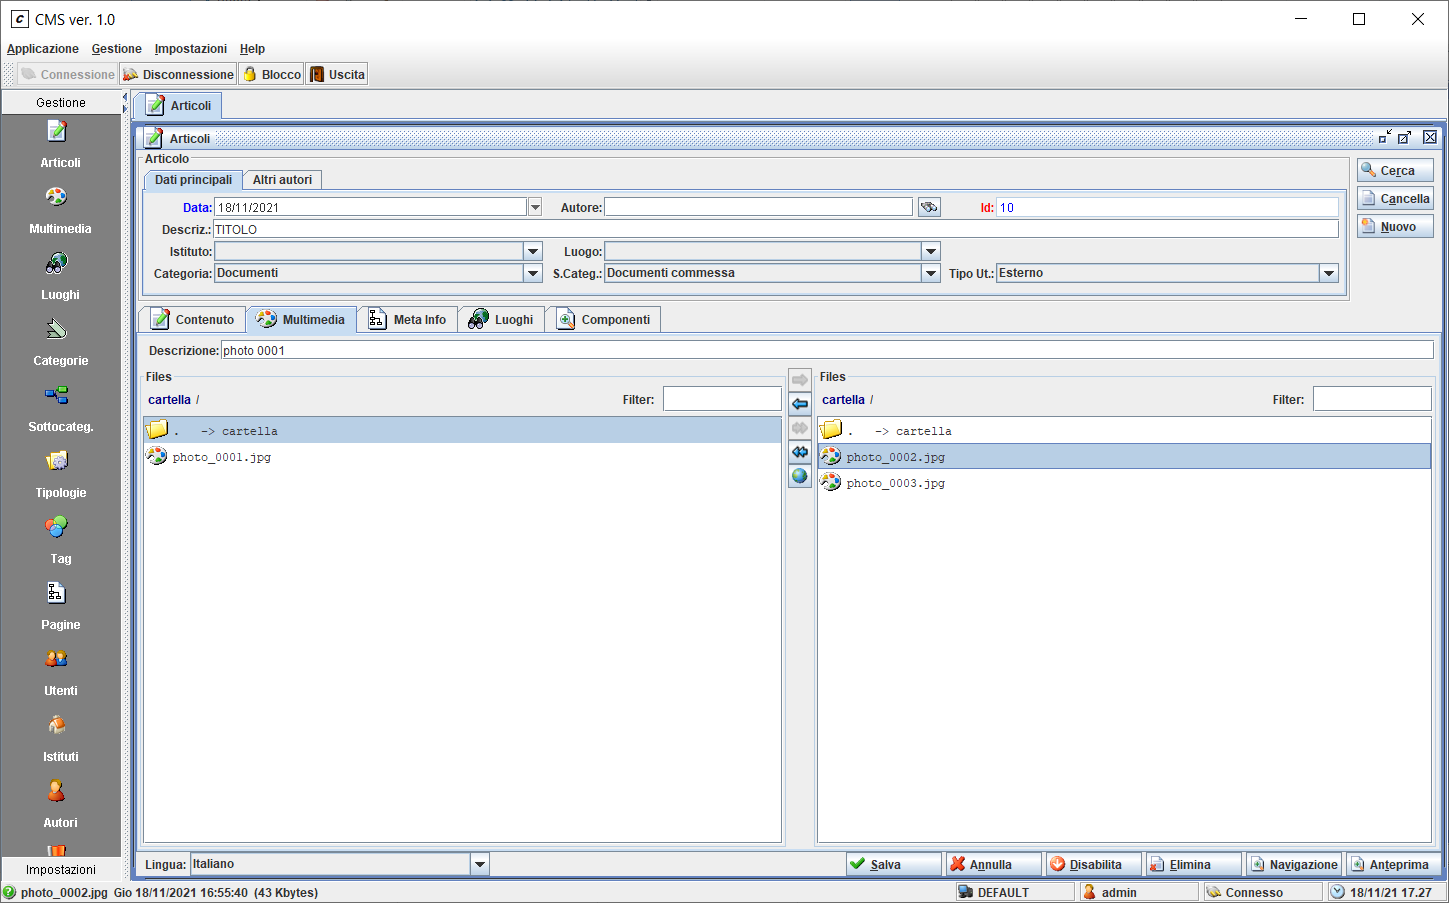The height and width of the screenshot is (904, 1452).
Task: Click the Uscita exit toolbar button
Action: (337, 74)
